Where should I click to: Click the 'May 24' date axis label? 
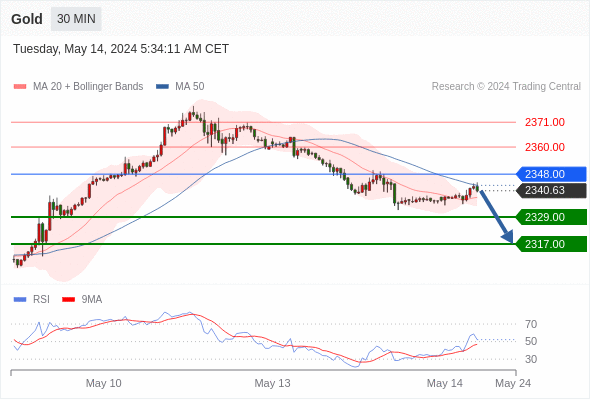click(x=513, y=383)
